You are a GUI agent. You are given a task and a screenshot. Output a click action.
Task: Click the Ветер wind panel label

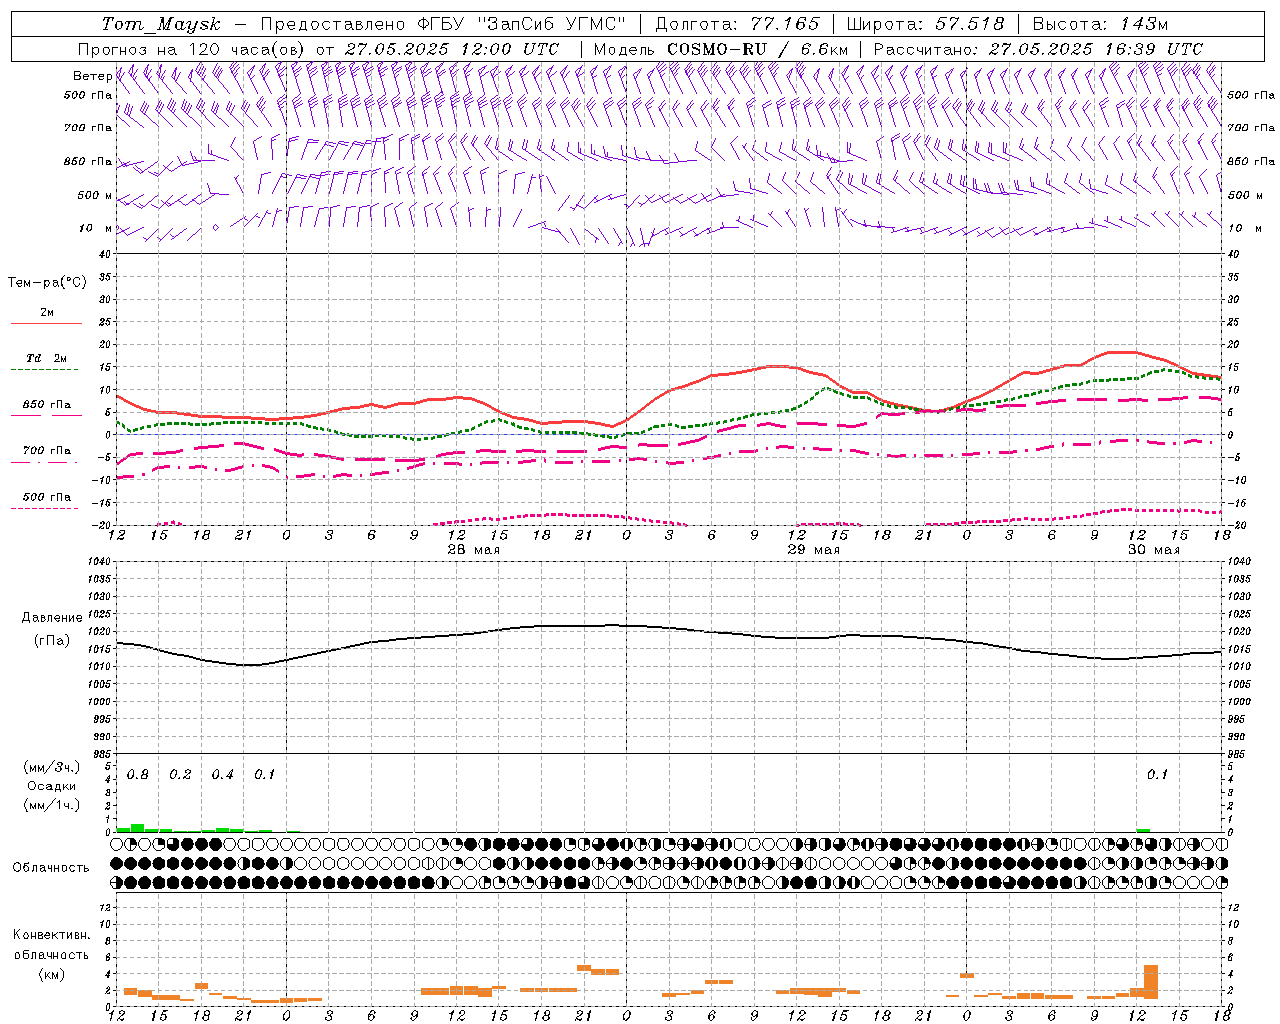[x=92, y=76]
